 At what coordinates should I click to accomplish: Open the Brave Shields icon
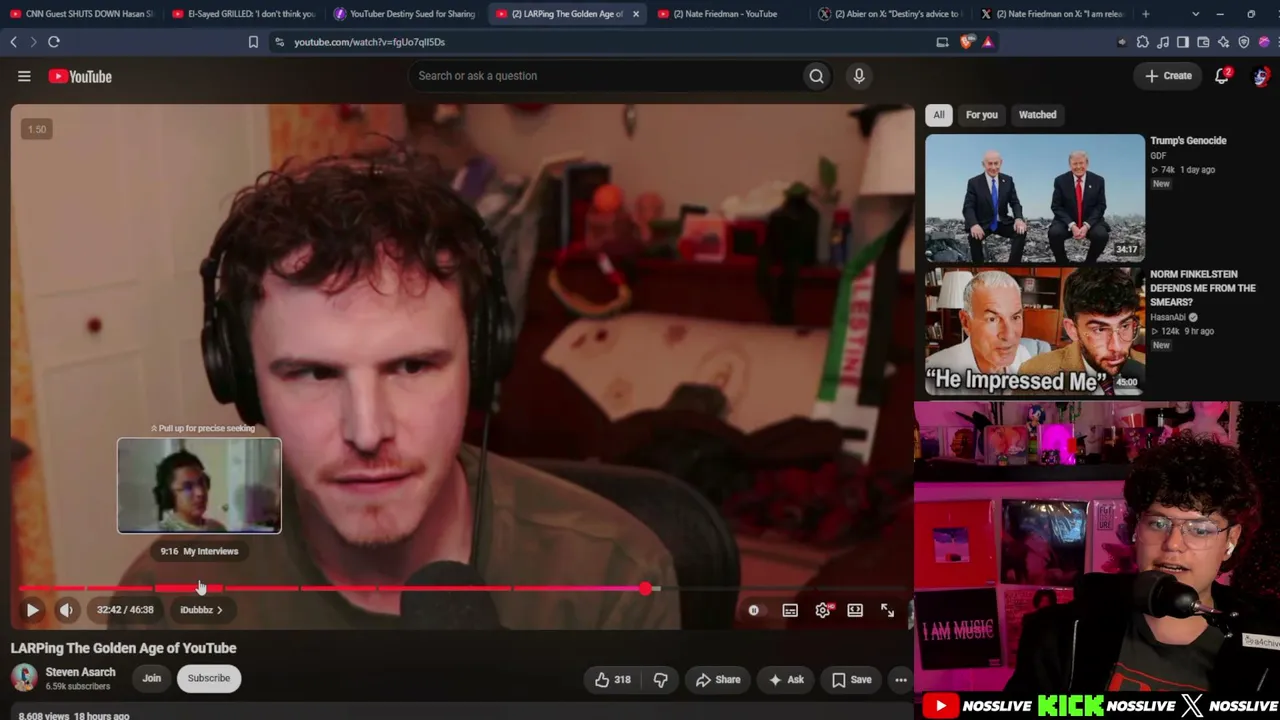(966, 42)
